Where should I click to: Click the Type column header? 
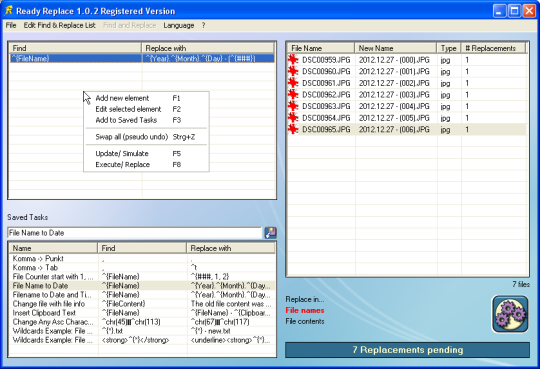(449, 48)
